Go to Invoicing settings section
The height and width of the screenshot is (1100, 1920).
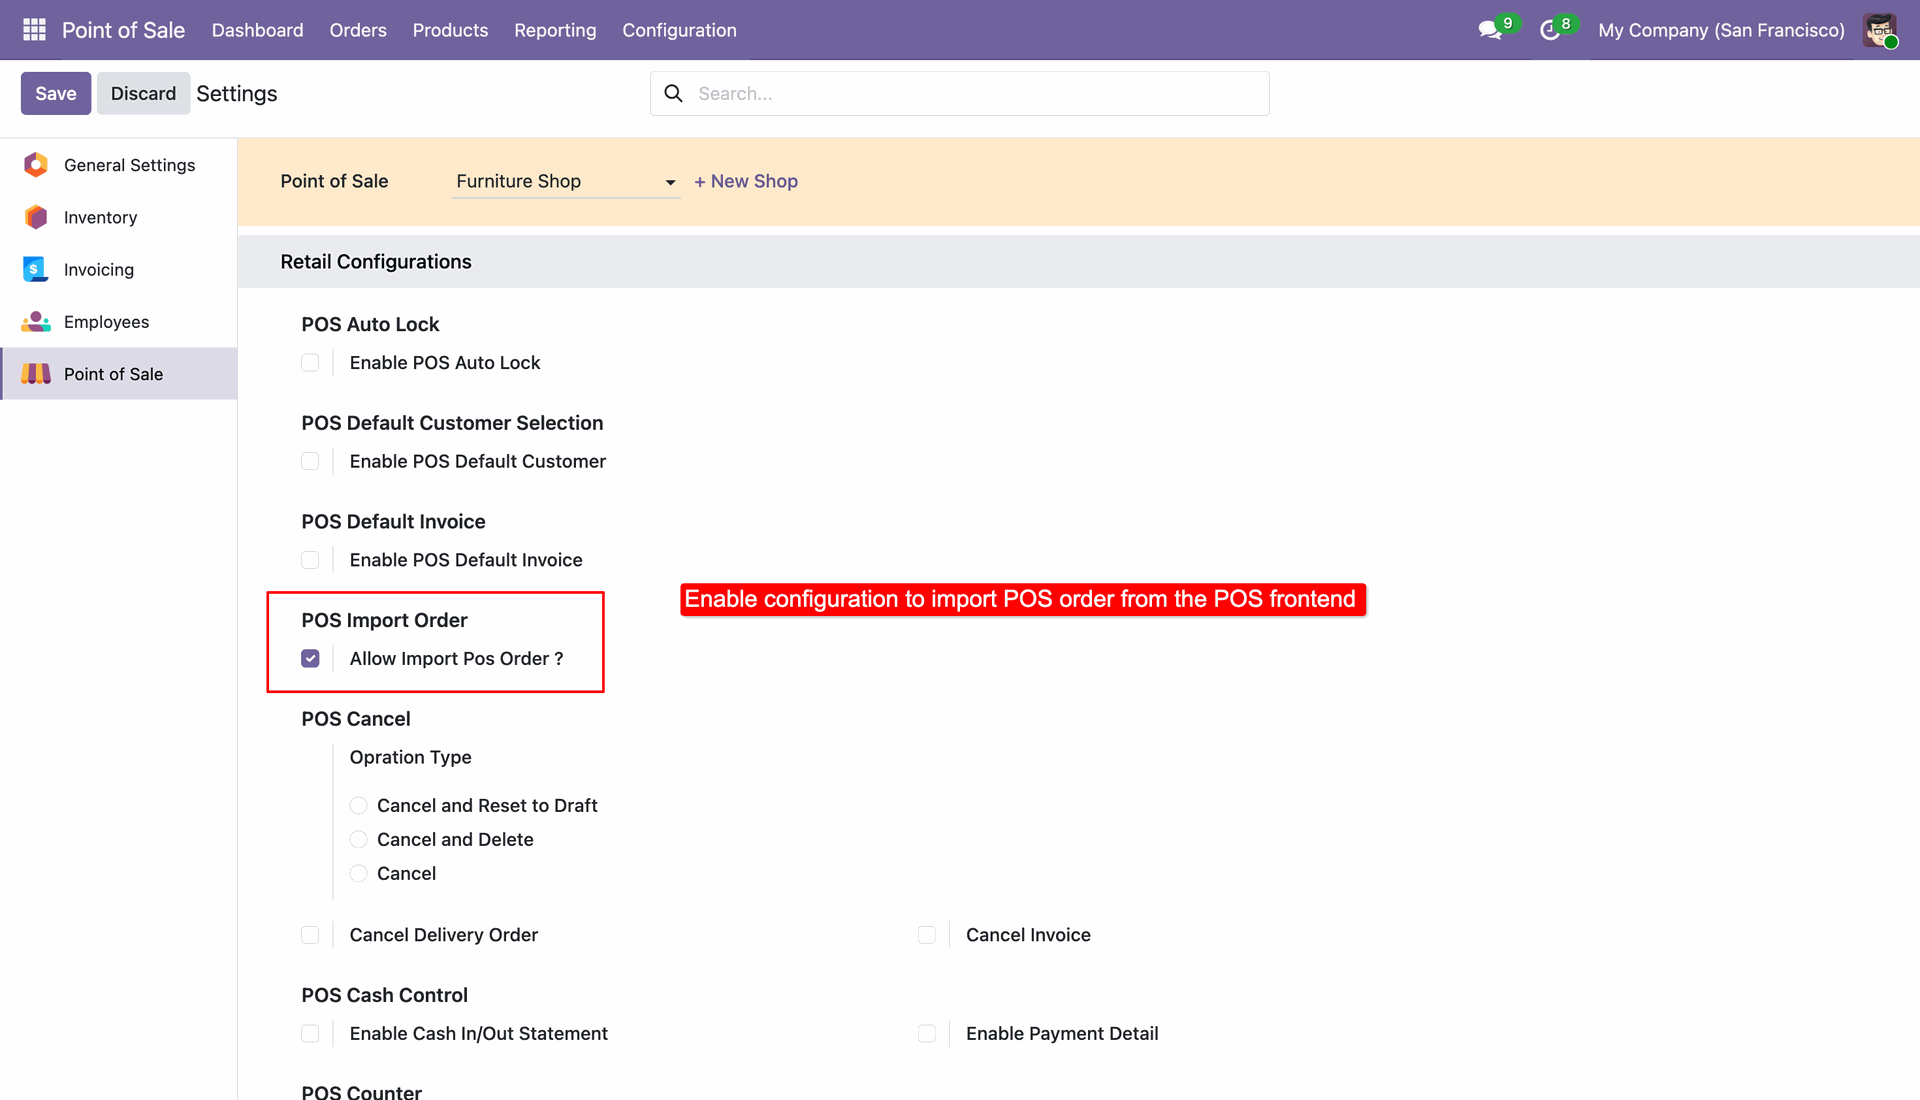119,269
